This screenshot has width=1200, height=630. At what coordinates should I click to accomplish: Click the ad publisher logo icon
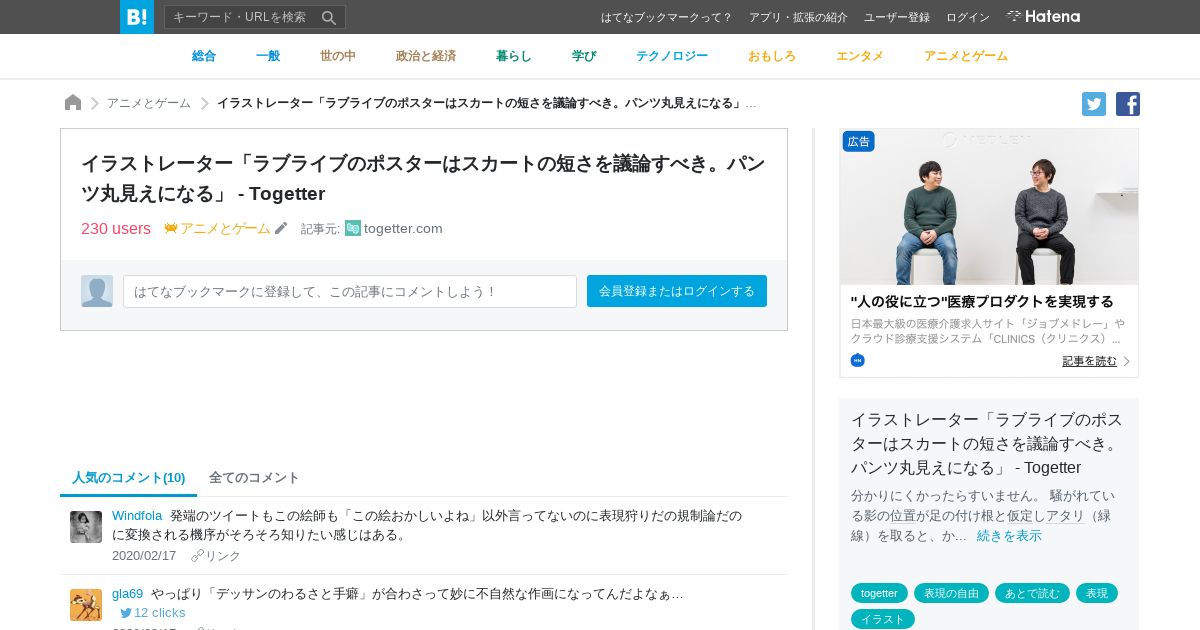[858, 360]
